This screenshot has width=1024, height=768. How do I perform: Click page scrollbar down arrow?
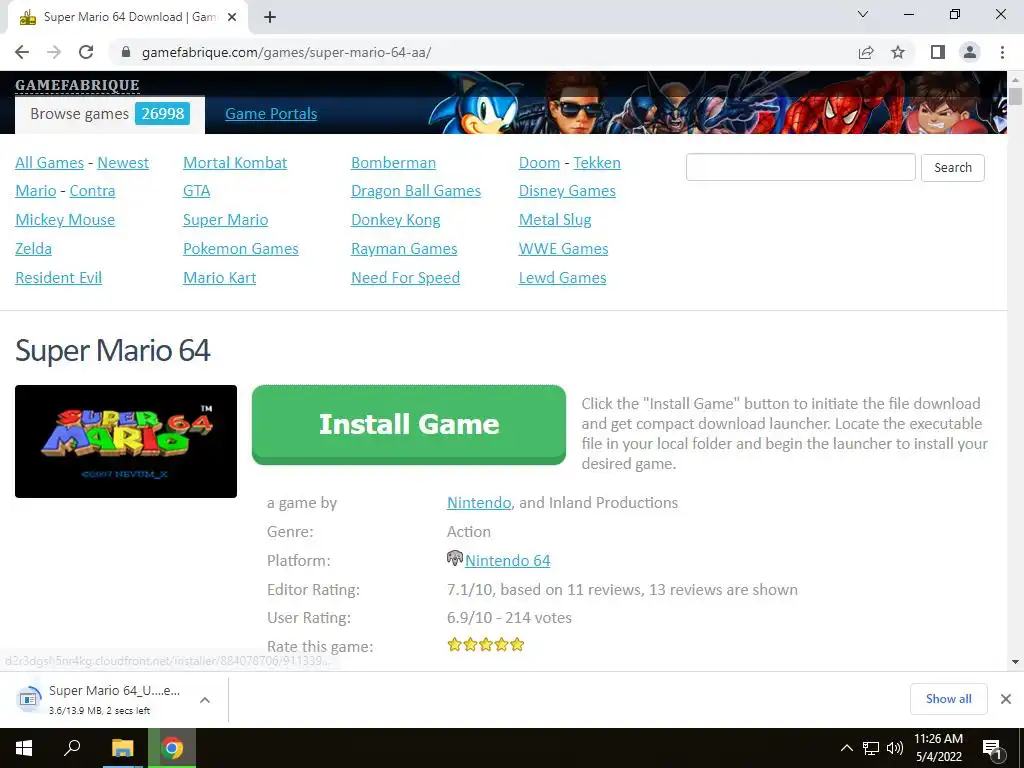coord(1015,662)
